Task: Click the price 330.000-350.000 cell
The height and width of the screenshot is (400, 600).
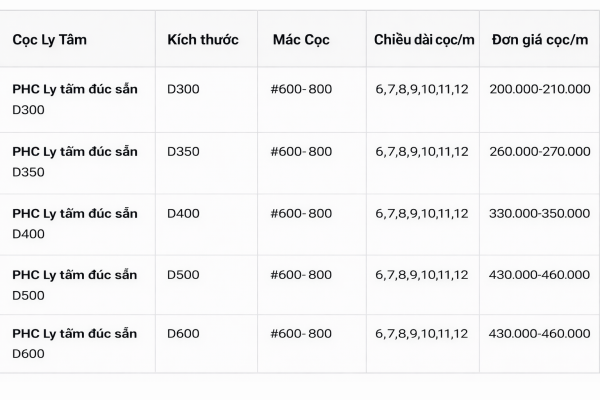Action: coord(540,214)
